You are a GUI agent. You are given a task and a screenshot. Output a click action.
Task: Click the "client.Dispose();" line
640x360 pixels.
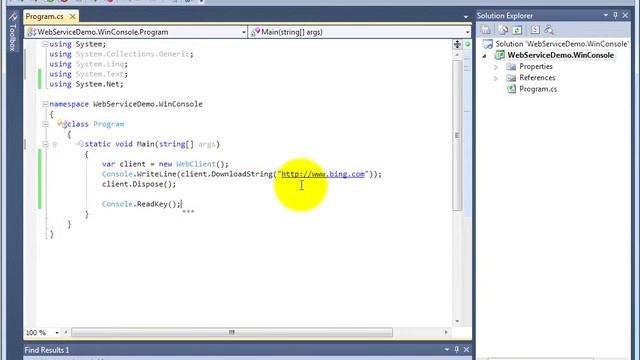tap(139, 184)
